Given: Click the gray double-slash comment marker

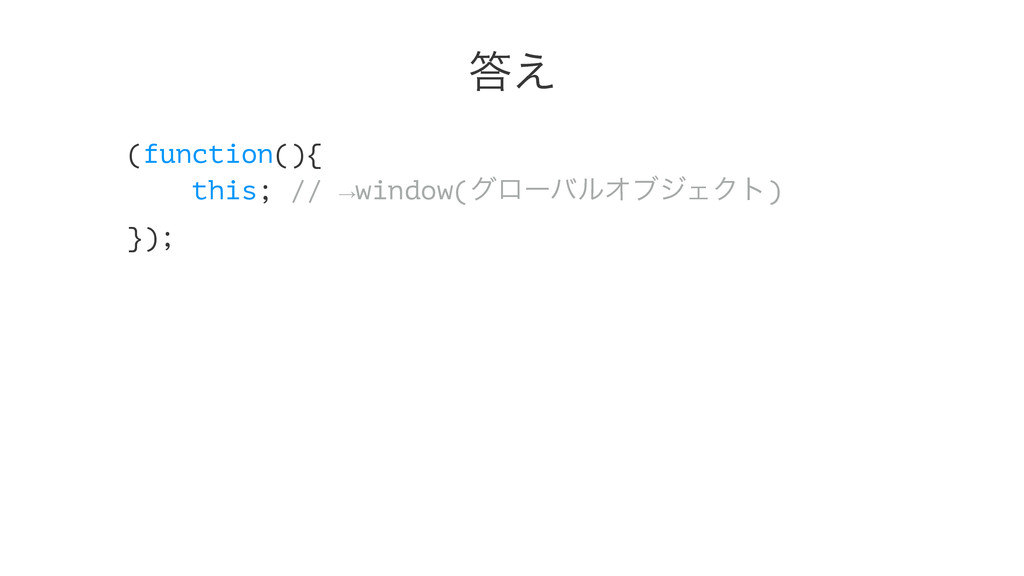Looking at the screenshot, I should click(306, 191).
